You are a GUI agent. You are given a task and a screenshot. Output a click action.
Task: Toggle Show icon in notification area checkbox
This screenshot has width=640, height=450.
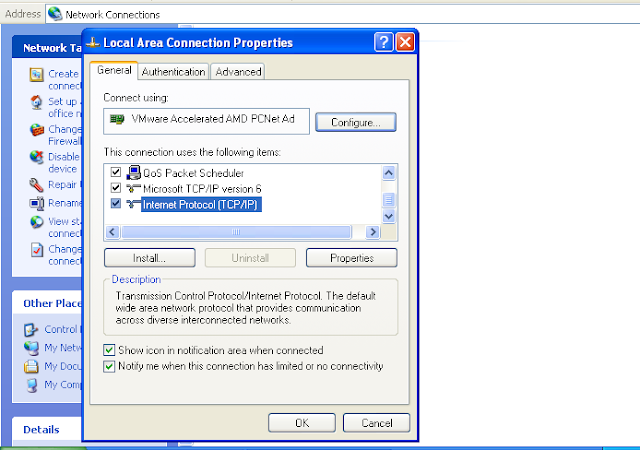click(109, 350)
